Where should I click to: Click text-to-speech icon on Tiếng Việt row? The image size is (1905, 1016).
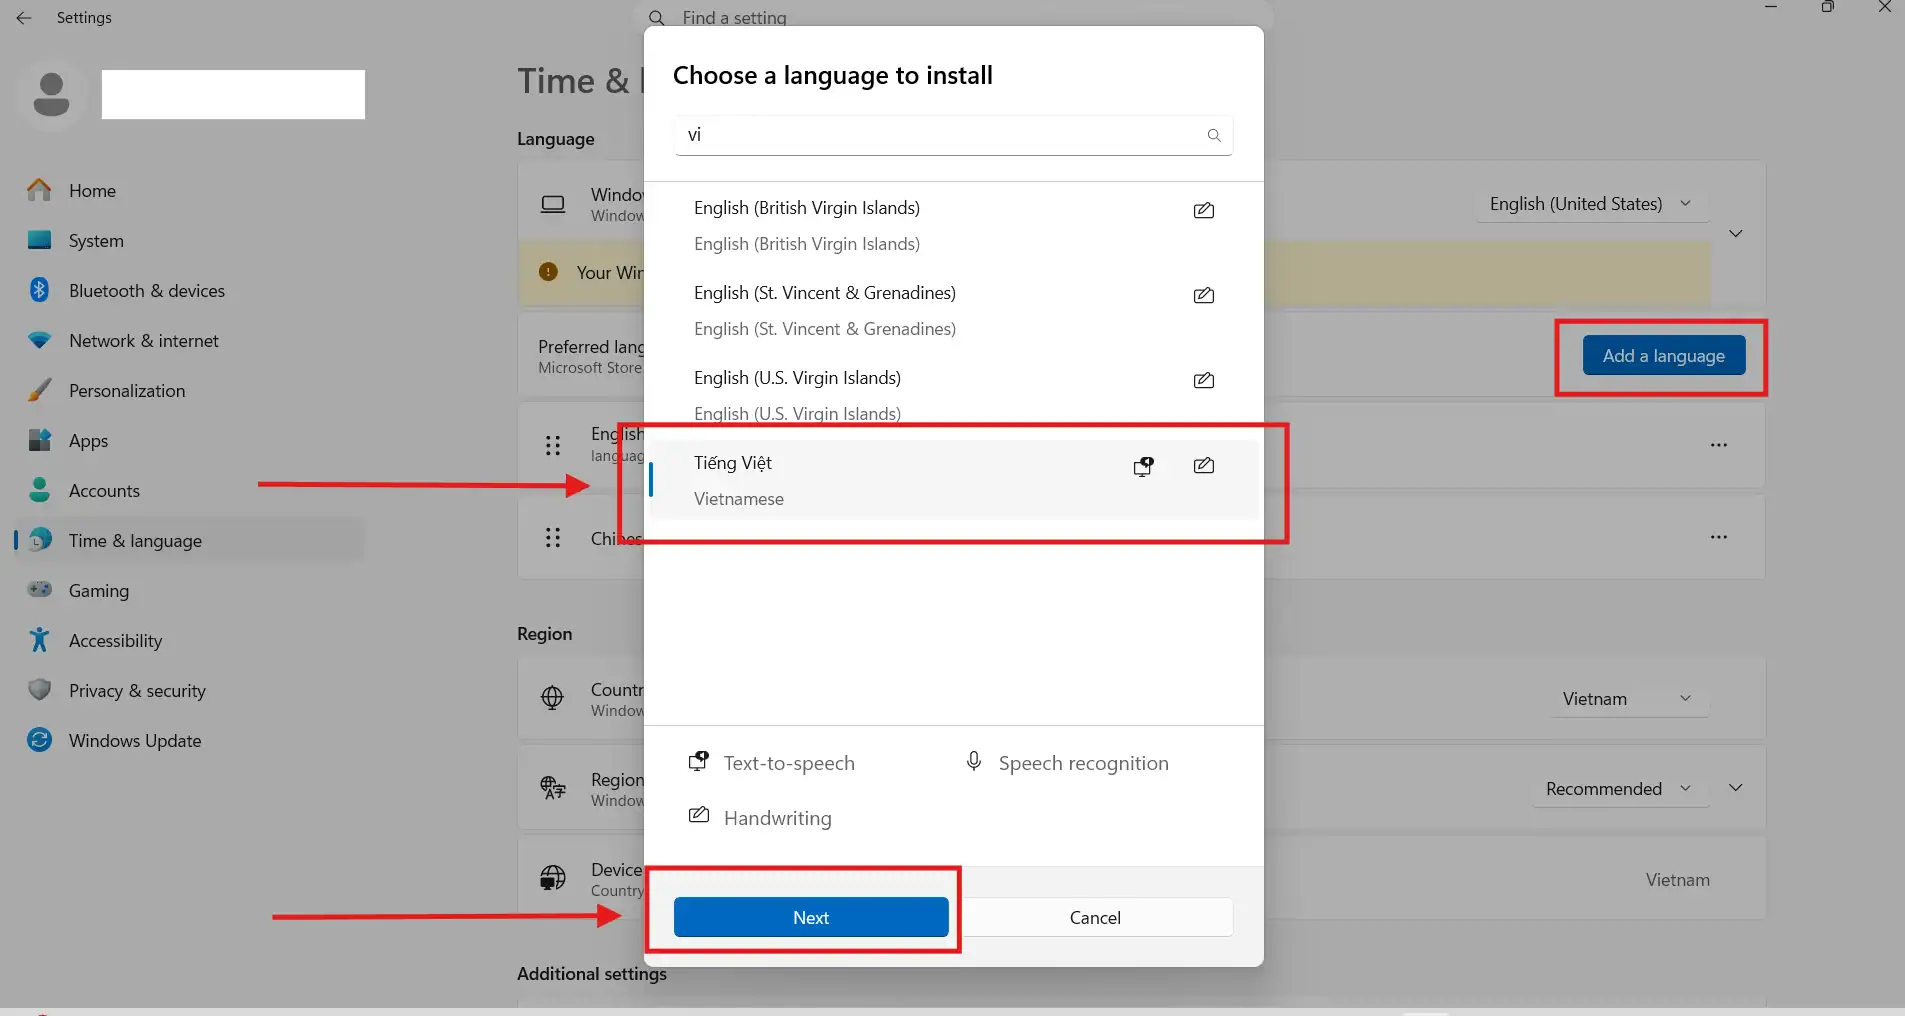coord(1143,466)
